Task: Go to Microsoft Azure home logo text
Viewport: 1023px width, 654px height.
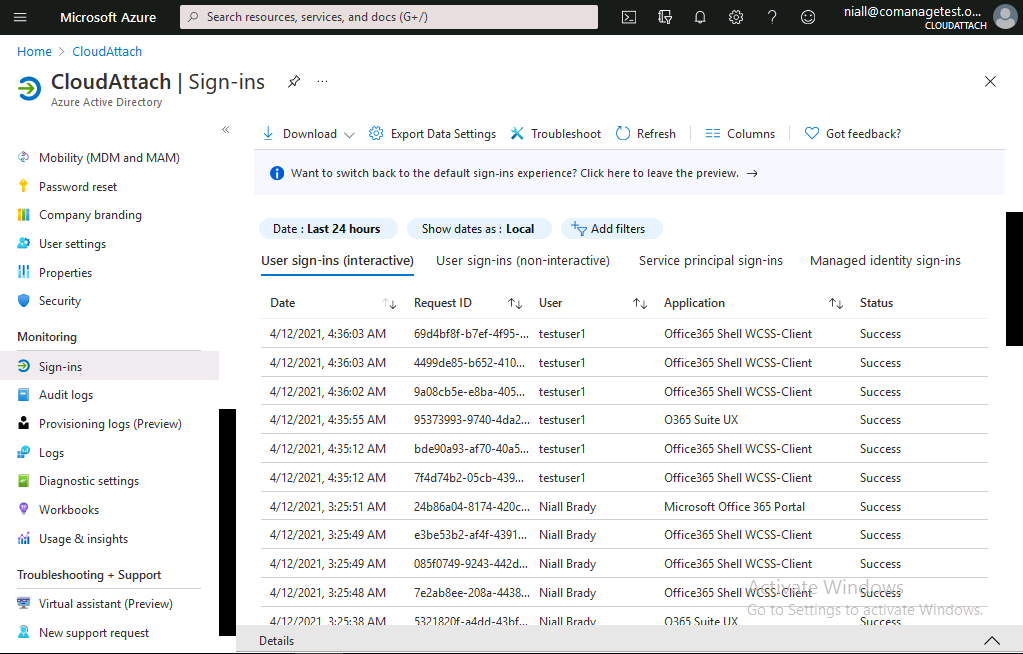Action: coord(108,18)
